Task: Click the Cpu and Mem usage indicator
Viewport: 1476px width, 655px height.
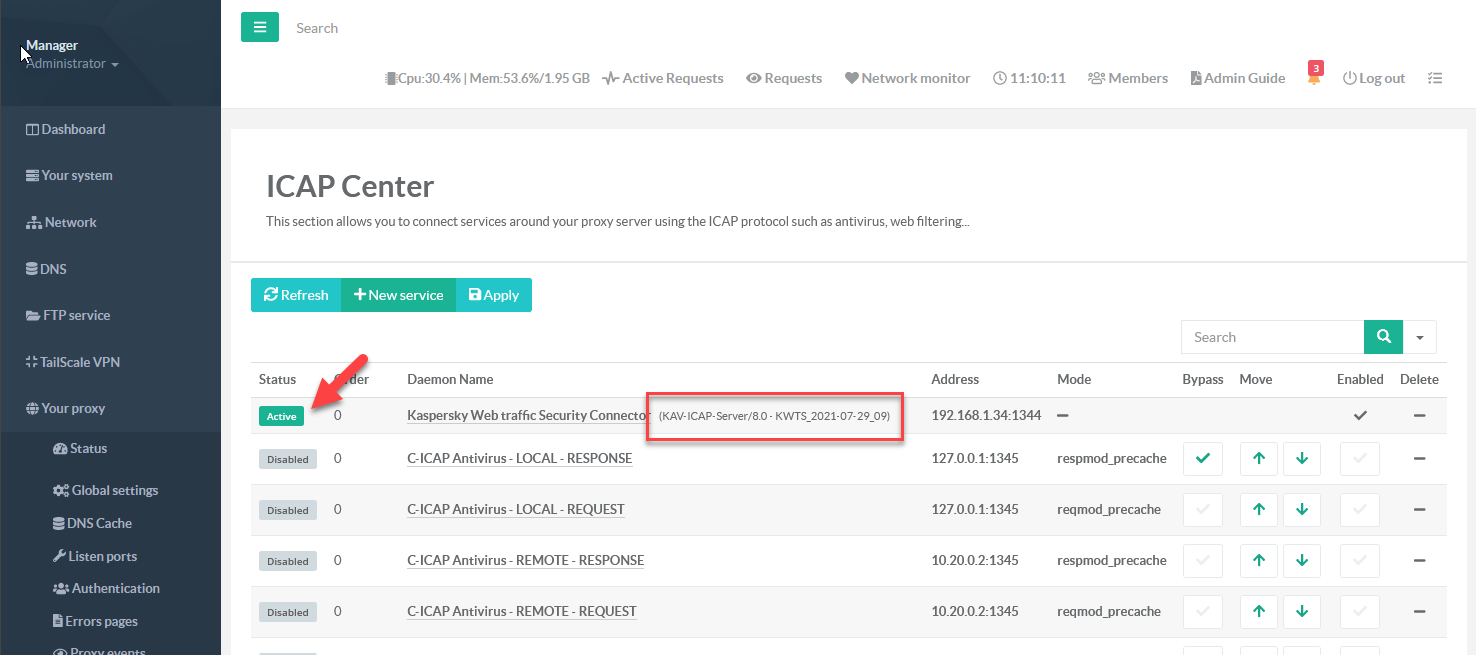Action: 488,78
